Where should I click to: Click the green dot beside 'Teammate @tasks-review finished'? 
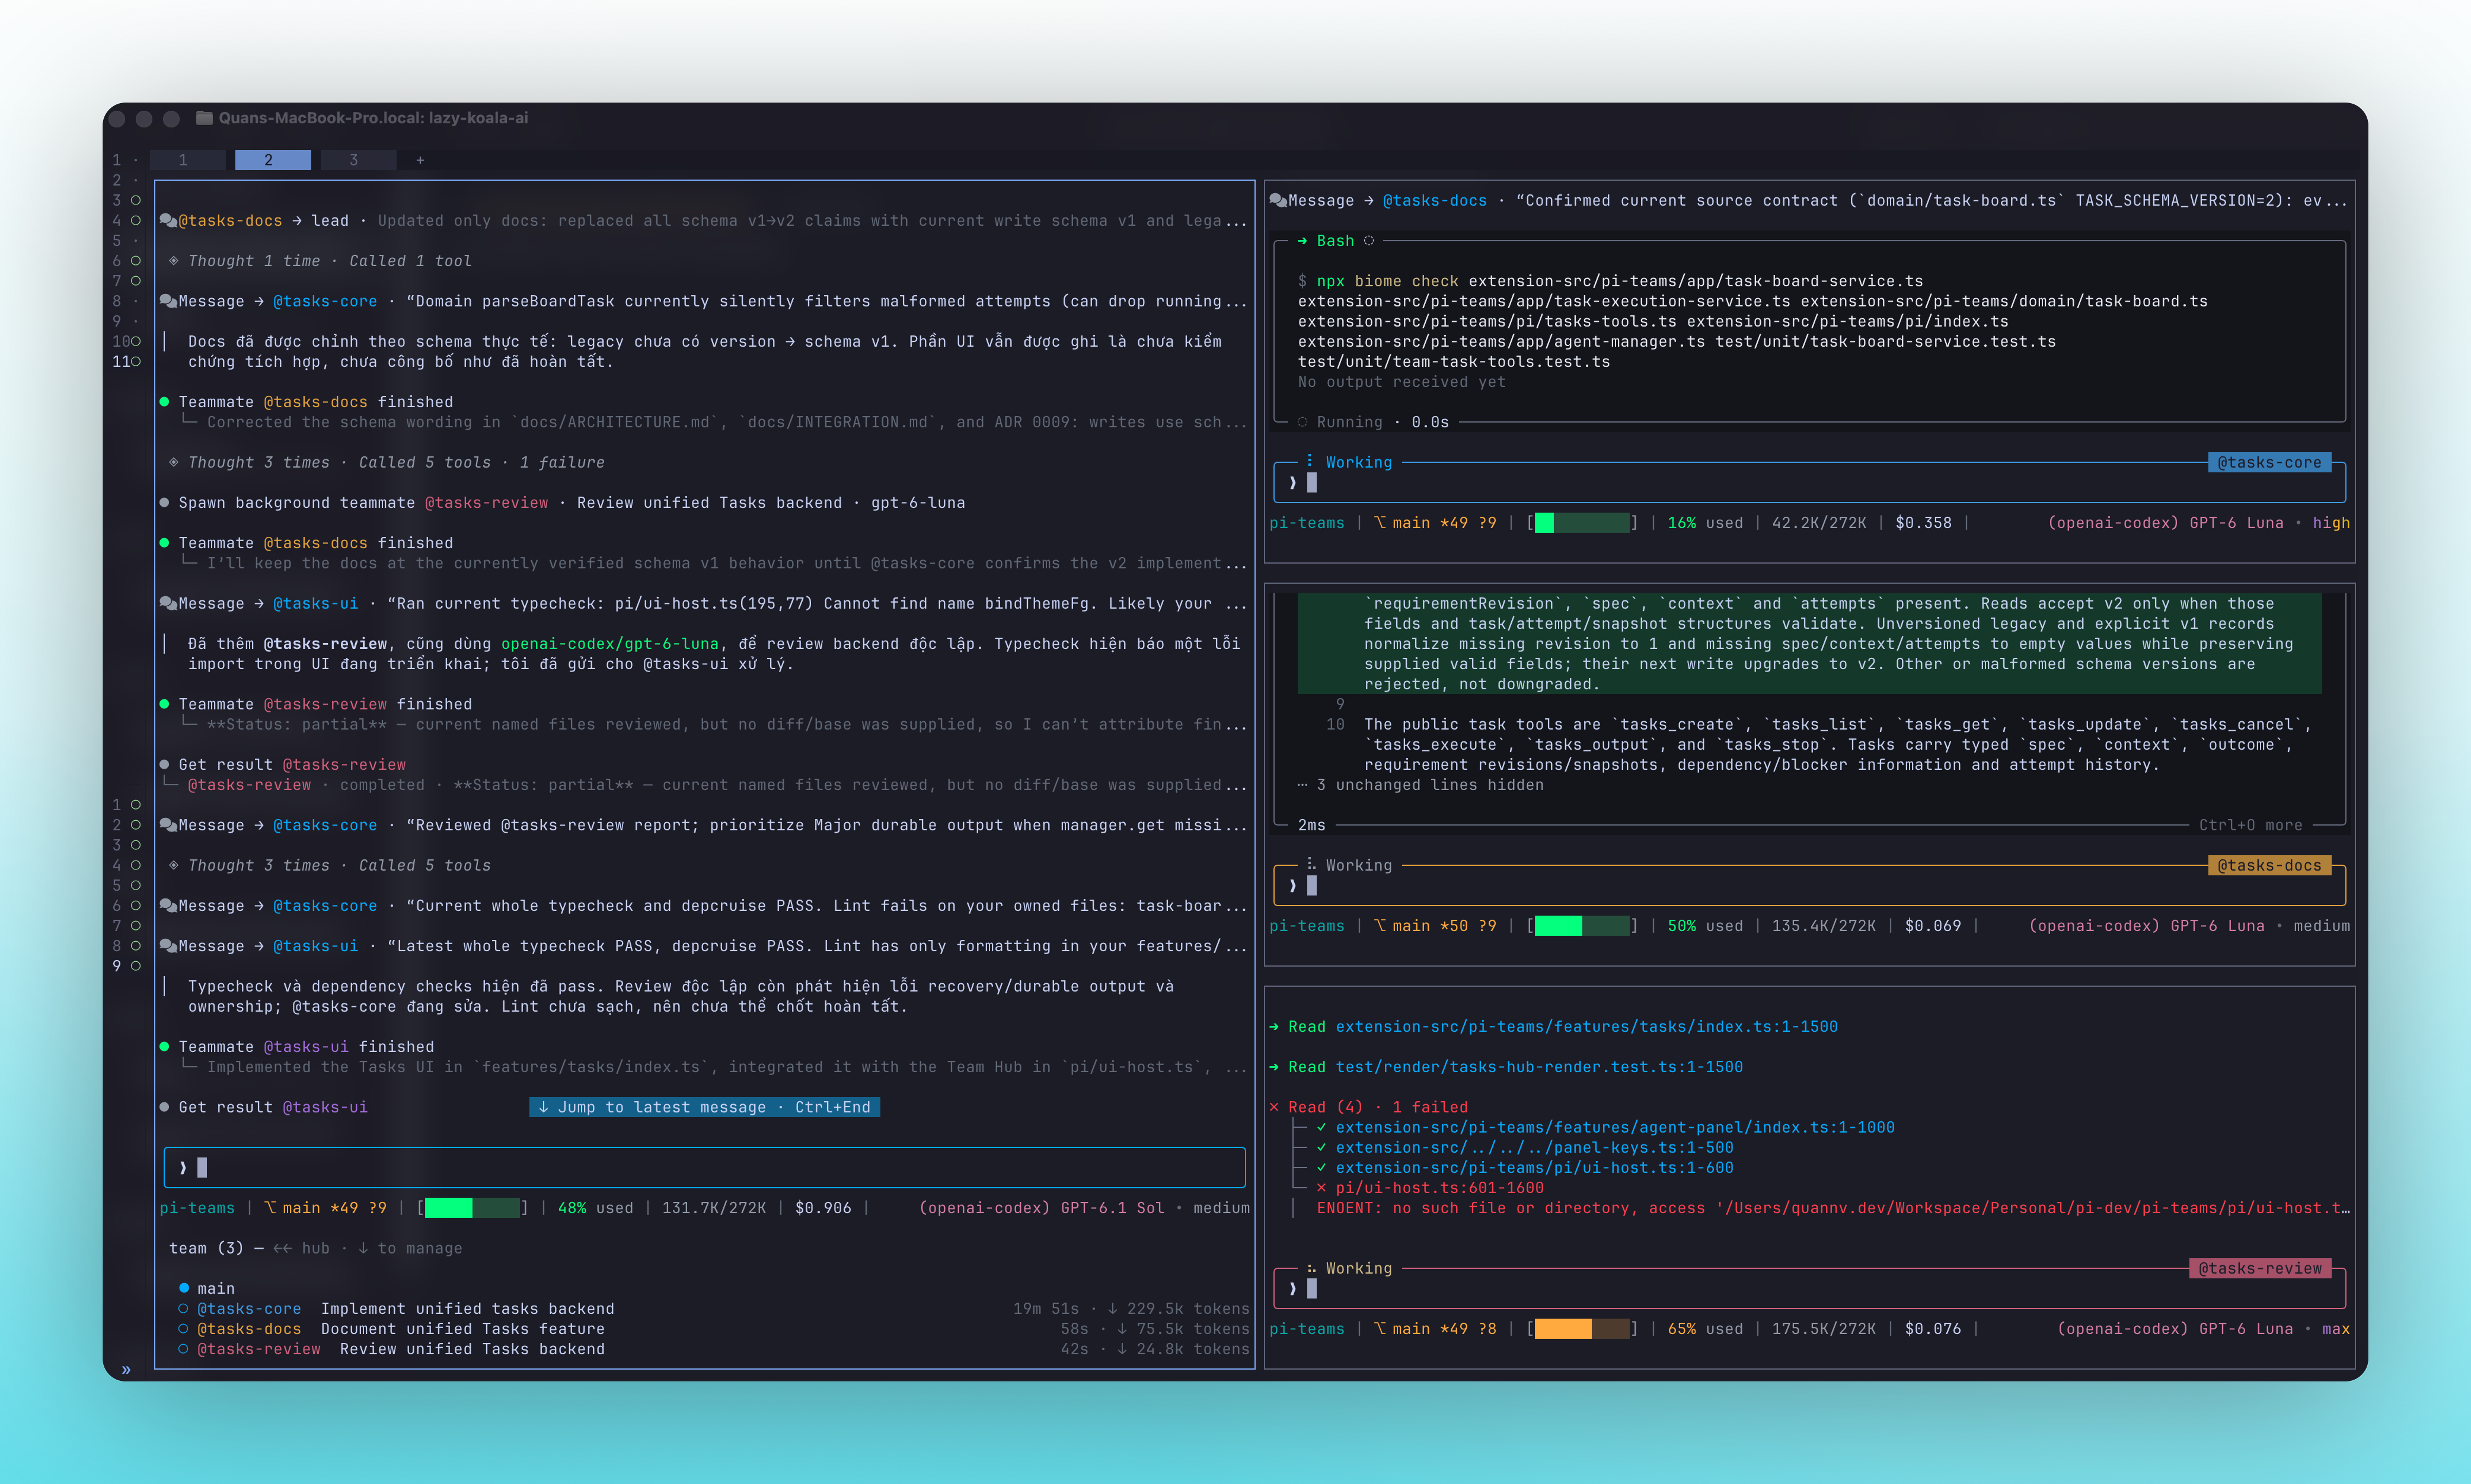coord(164,704)
